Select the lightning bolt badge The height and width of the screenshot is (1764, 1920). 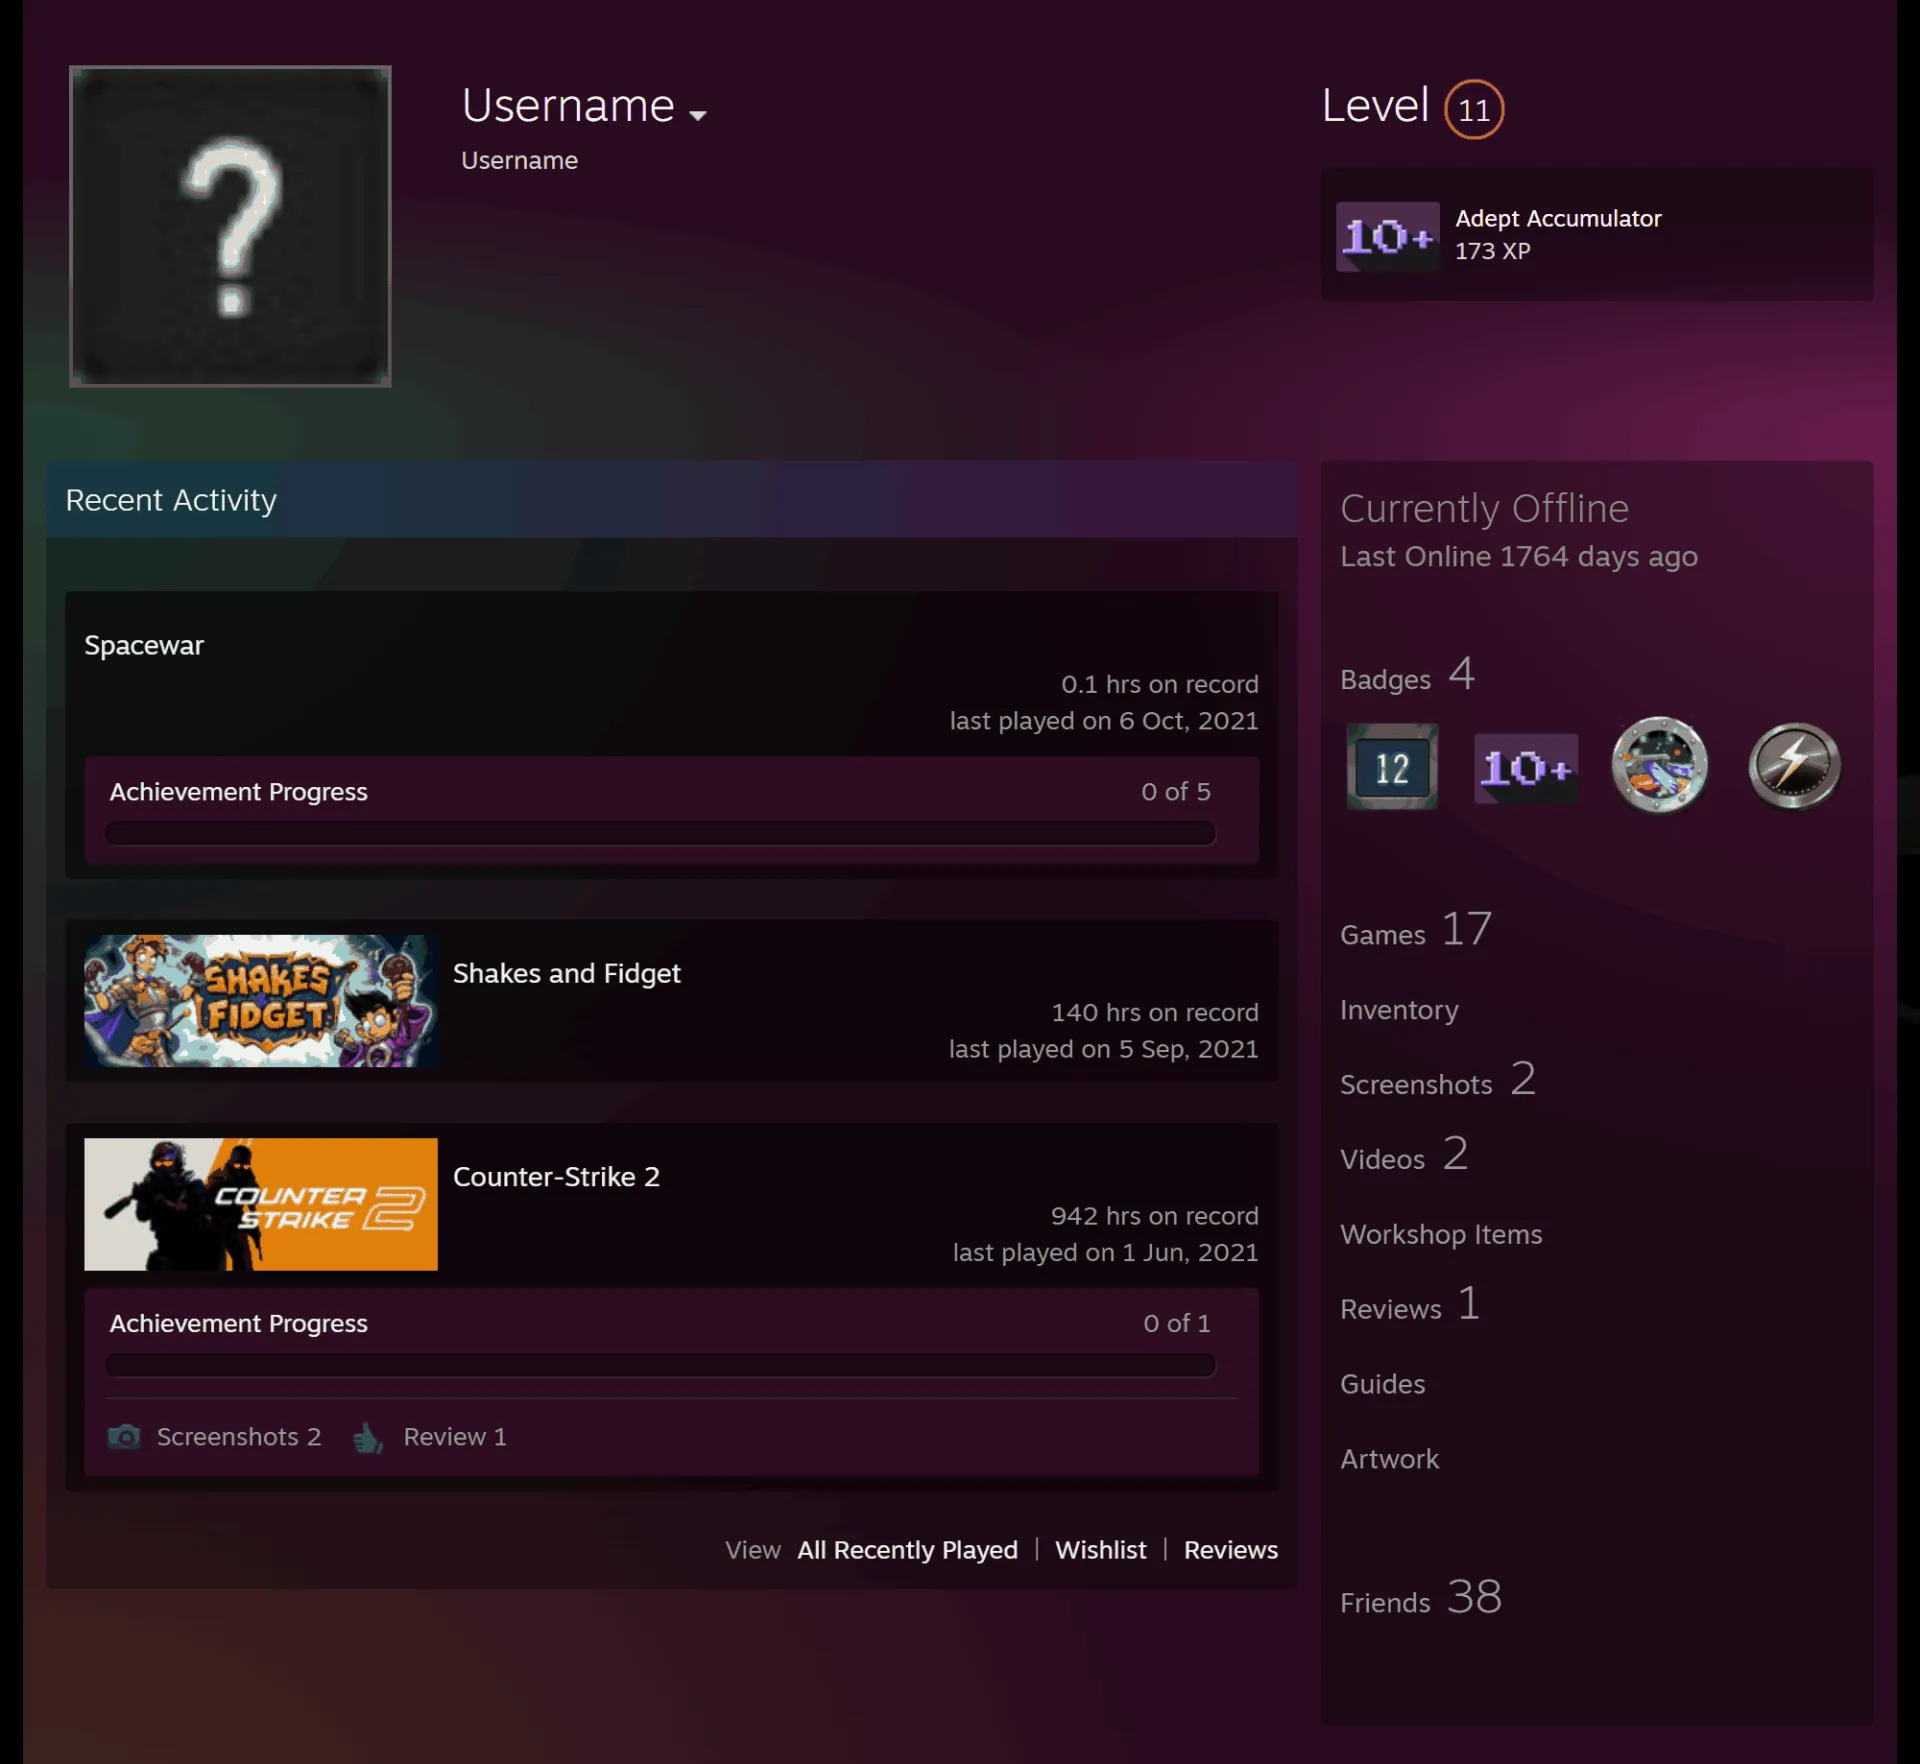click(x=1794, y=765)
